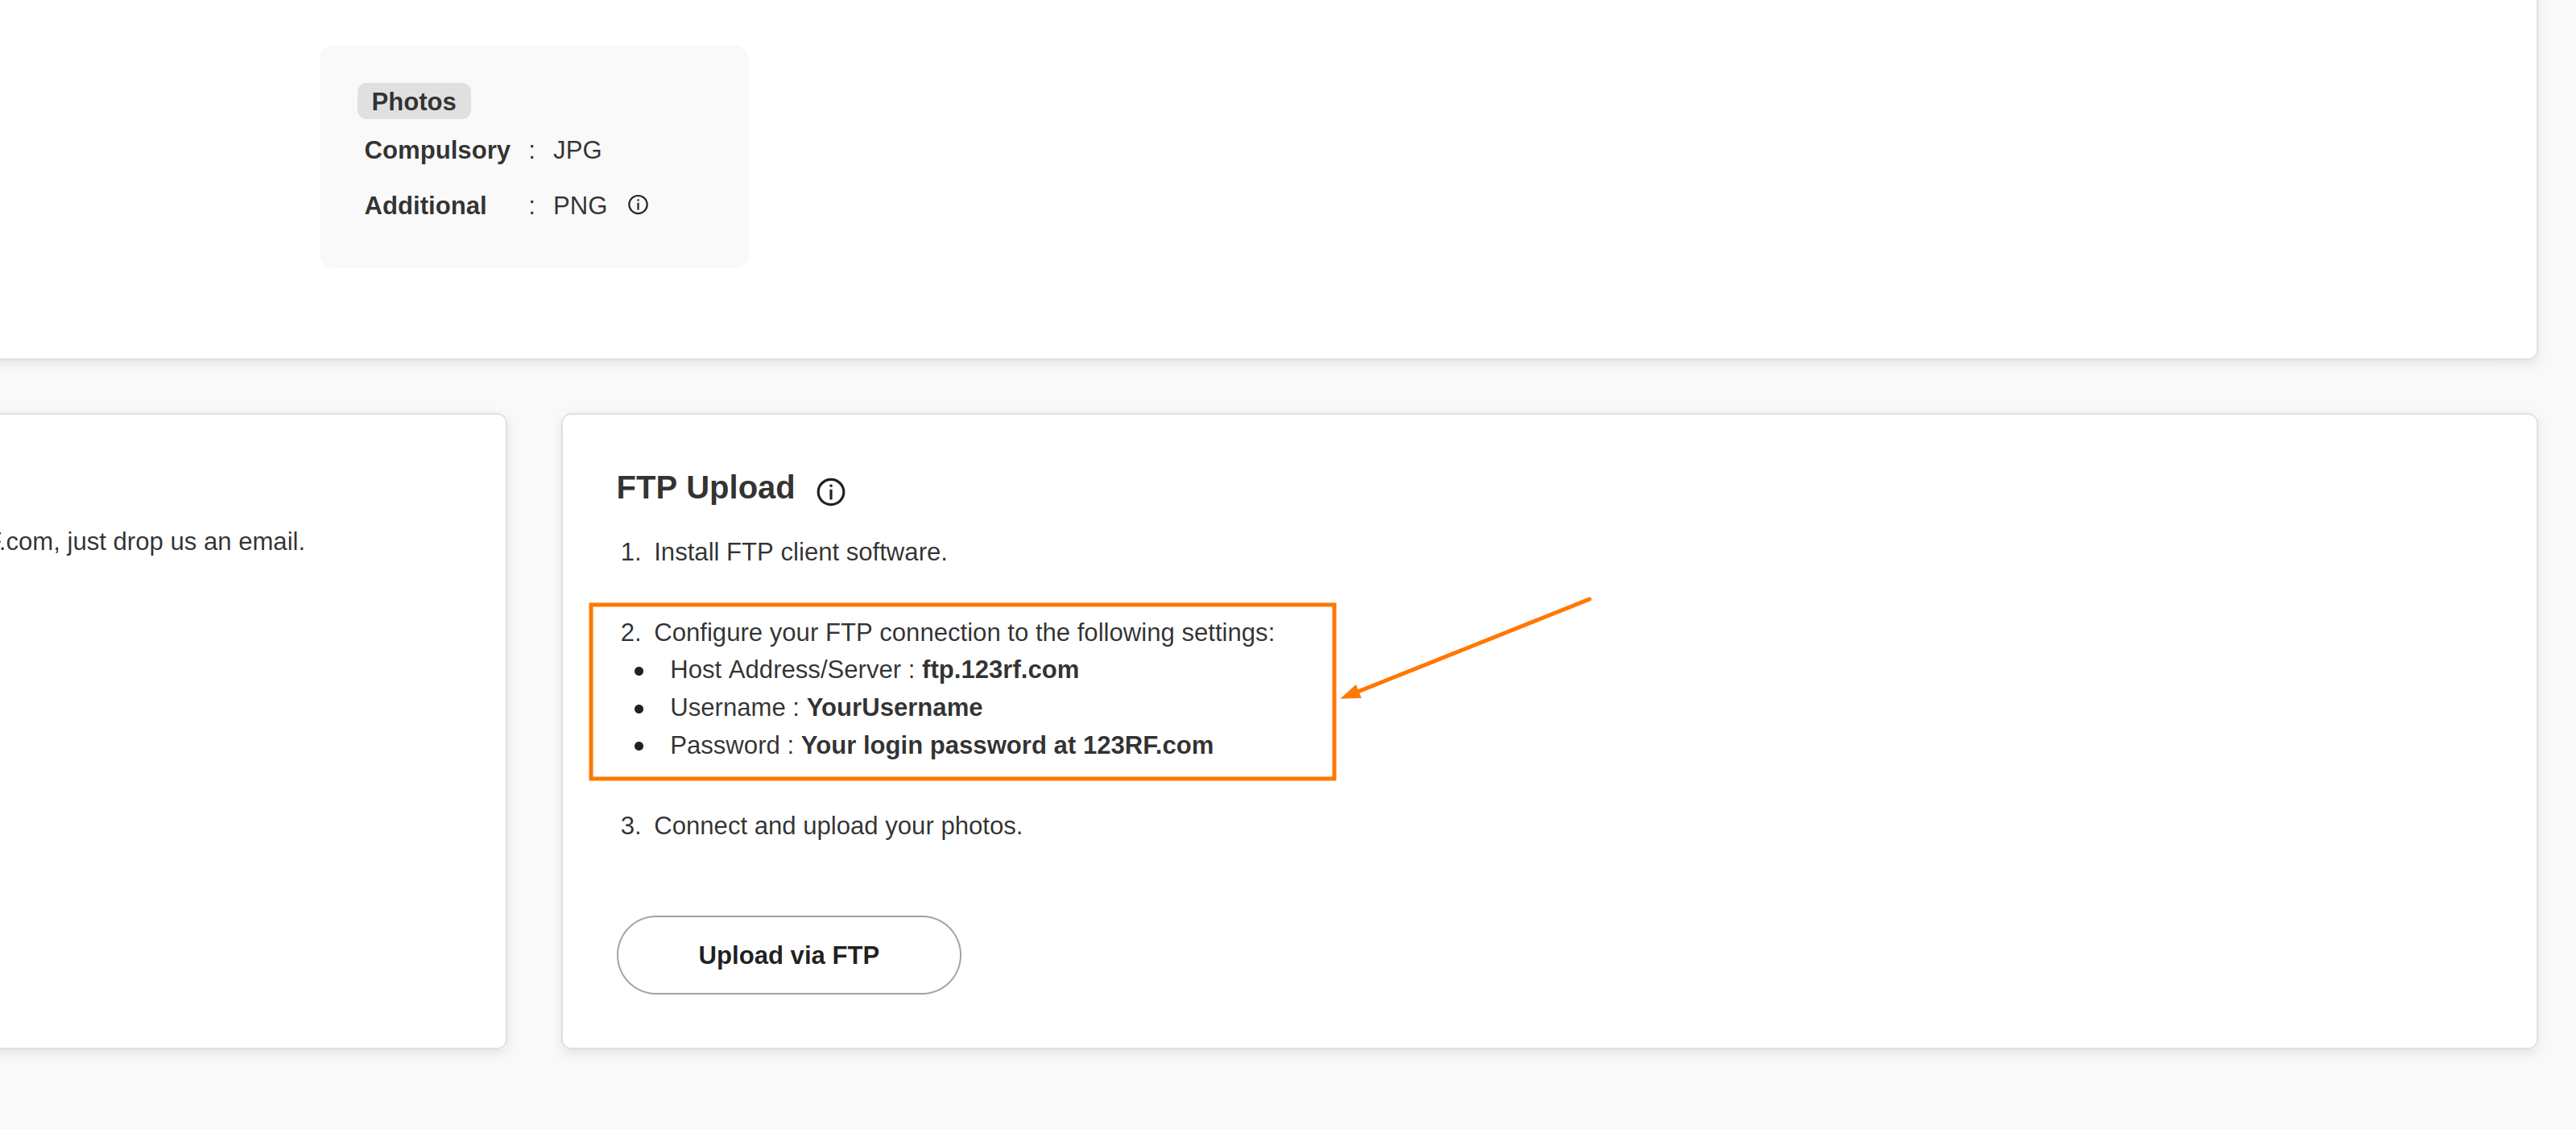Click the info icon beside PNG

(638, 205)
